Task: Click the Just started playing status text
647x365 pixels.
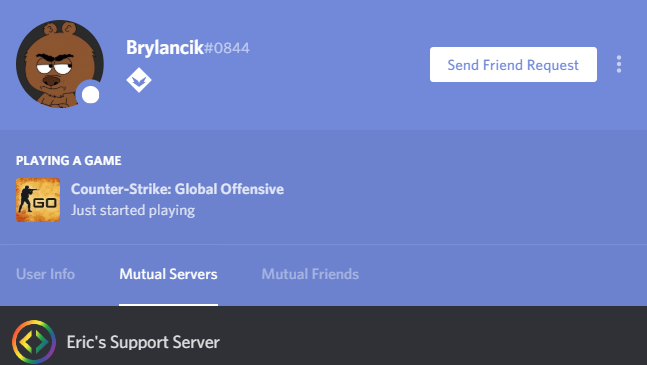Action: point(133,210)
